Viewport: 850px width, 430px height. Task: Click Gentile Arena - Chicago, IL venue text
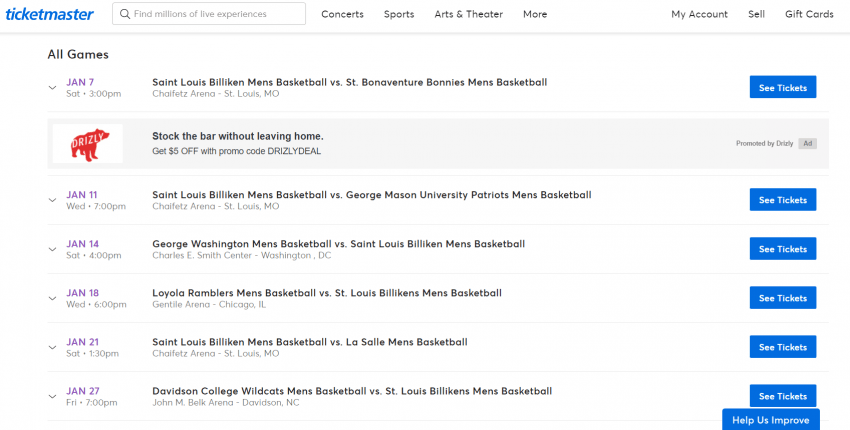pyautogui.click(x=209, y=305)
